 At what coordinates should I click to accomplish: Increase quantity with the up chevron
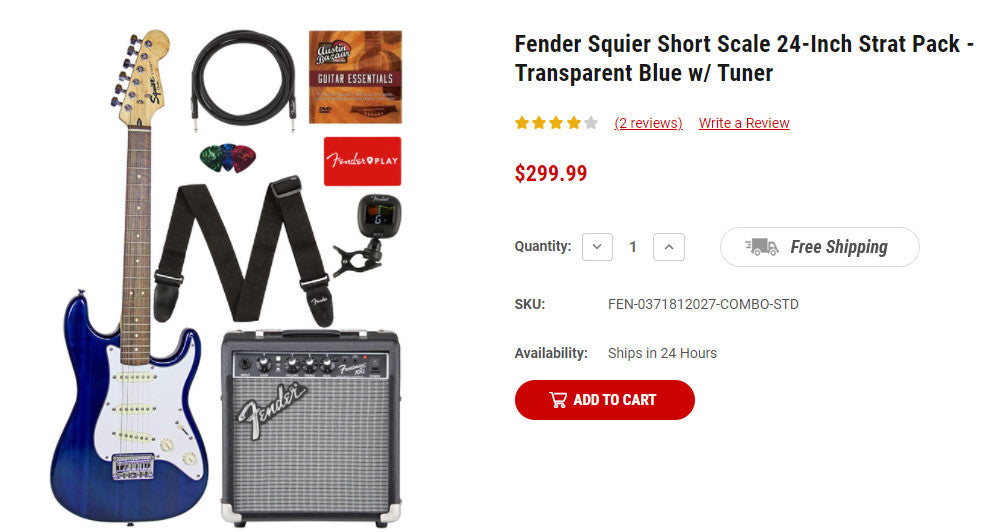point(669,247)
